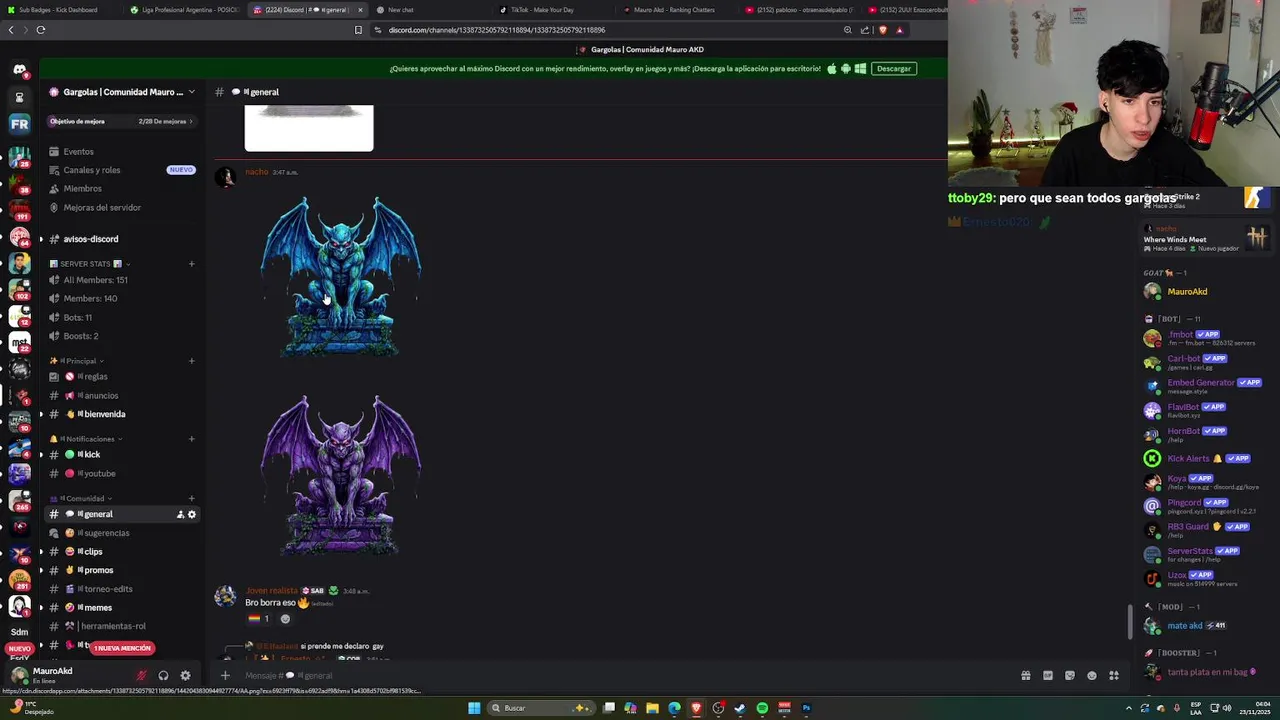1280x720 pixels.
Task: Open the apps icon in message bar
Action: coord(1114,675)
